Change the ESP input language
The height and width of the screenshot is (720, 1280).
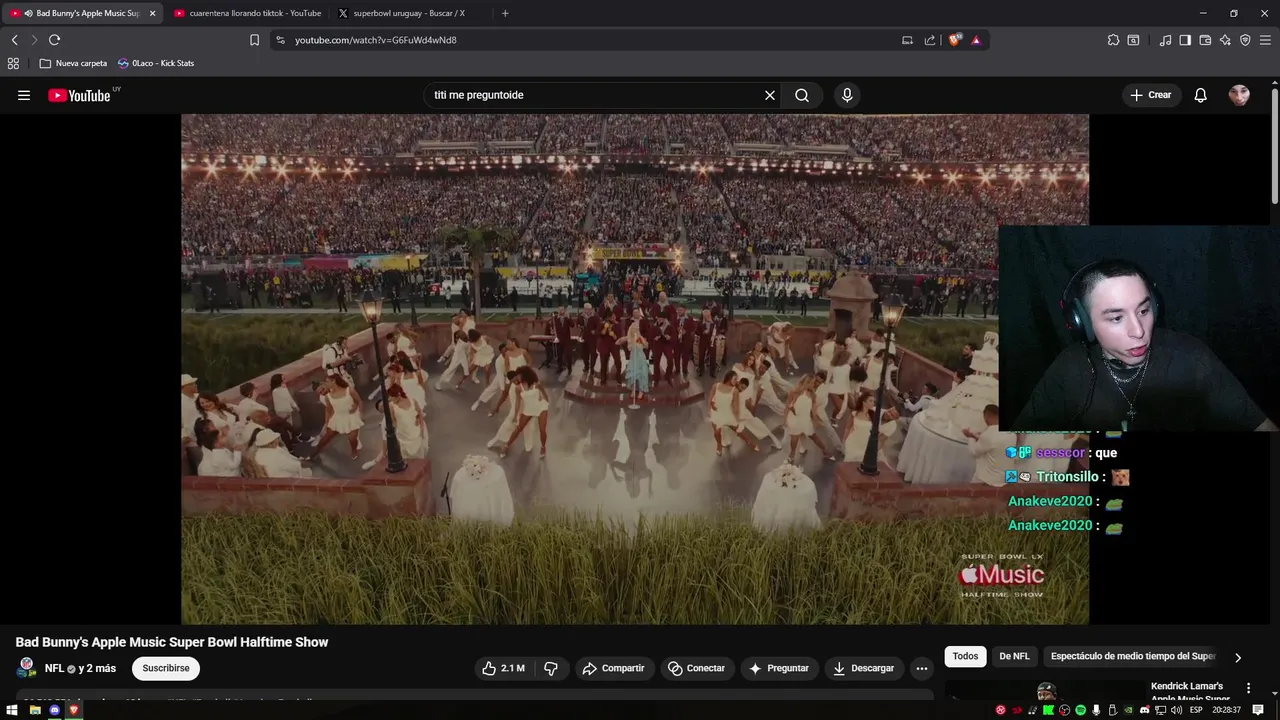(1196, 710)
